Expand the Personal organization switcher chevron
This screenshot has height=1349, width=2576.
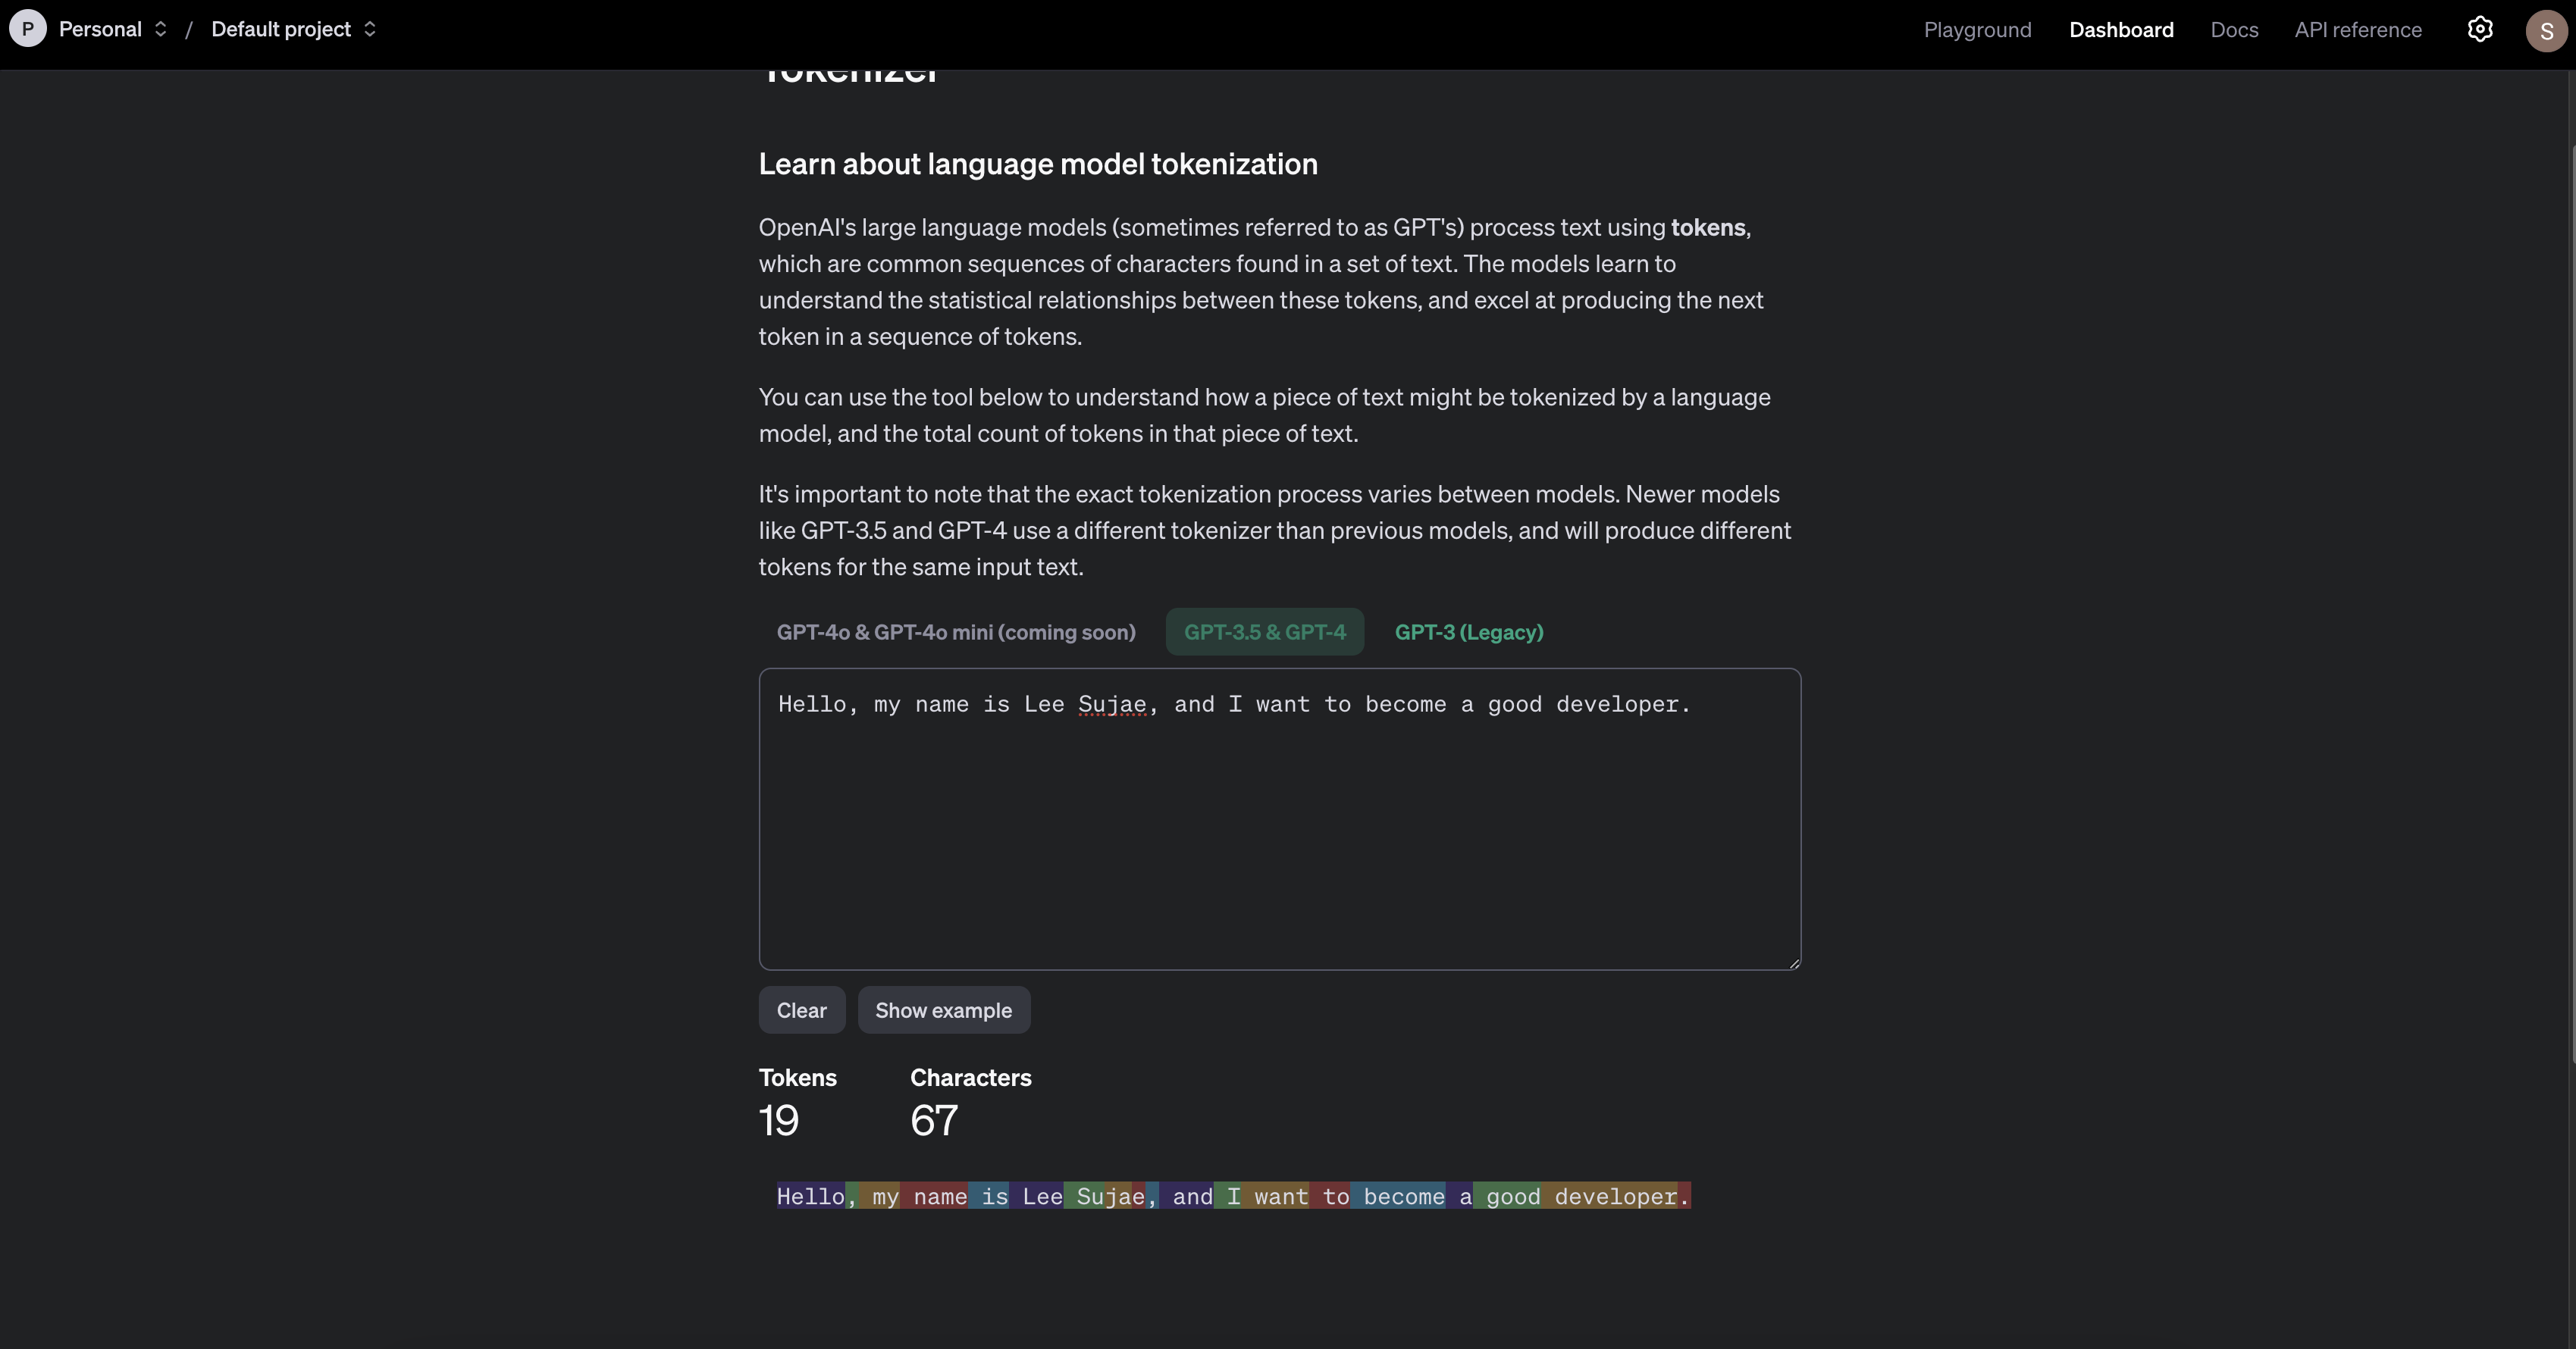coord(160,29)
